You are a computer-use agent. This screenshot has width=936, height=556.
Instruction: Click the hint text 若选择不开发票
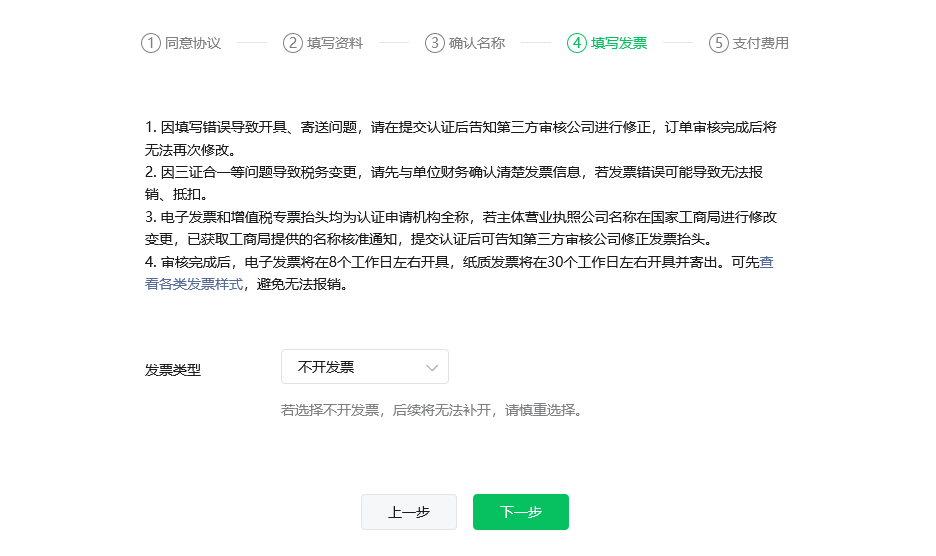431,410
